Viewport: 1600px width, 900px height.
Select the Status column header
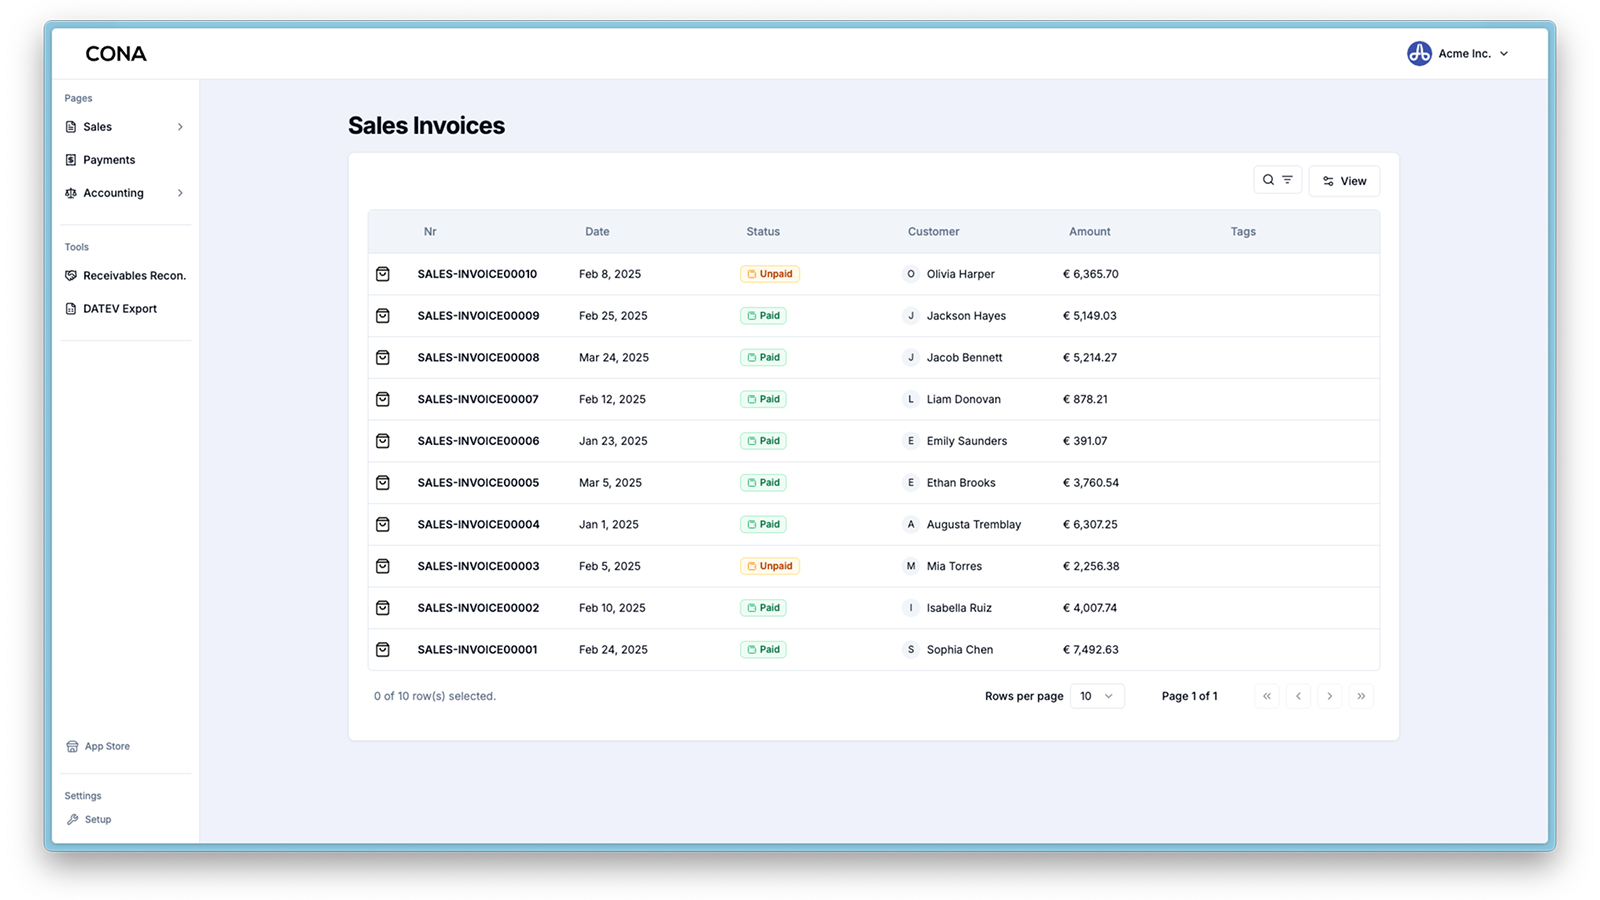pos(763,232)
